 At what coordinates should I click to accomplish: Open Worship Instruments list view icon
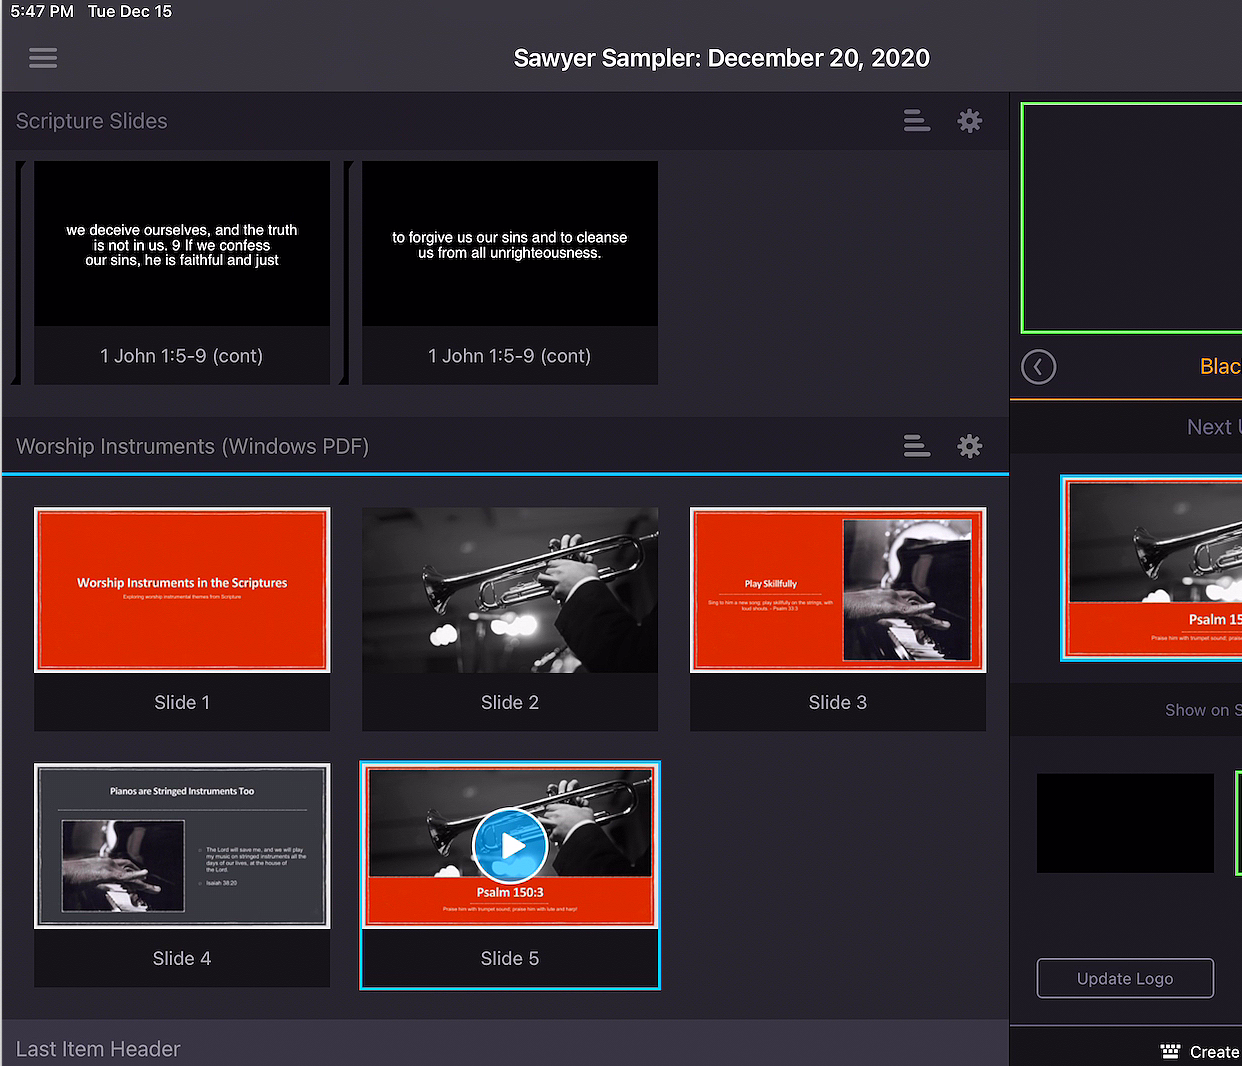point(917,446)
